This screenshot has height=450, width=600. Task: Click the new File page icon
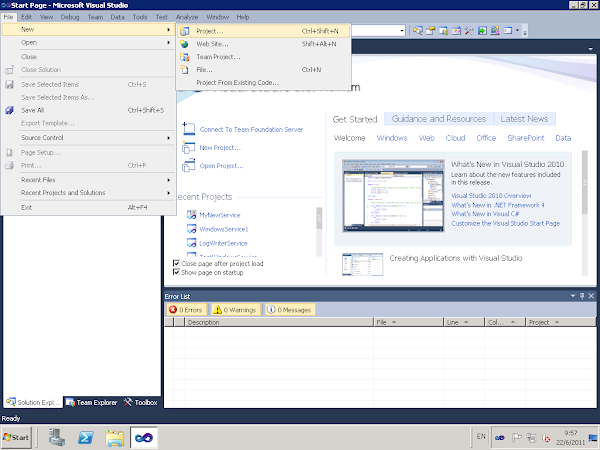pyautogui.click(x=185, y=70)
